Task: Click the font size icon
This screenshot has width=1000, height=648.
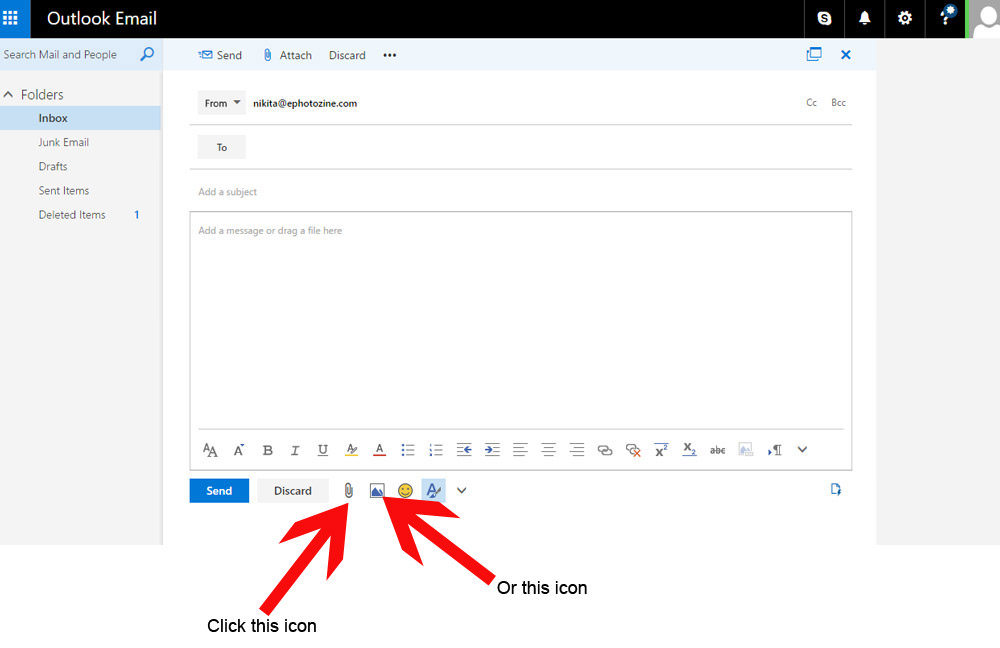Action: coord(210,450)
